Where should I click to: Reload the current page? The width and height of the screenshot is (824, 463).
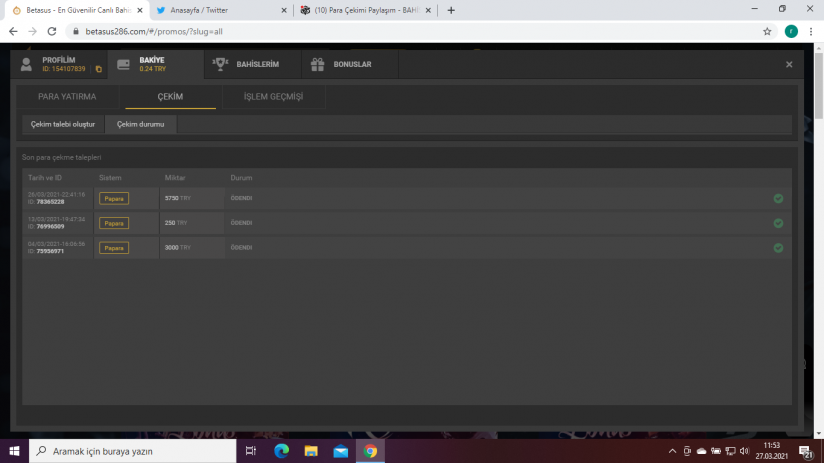[52, 32]
